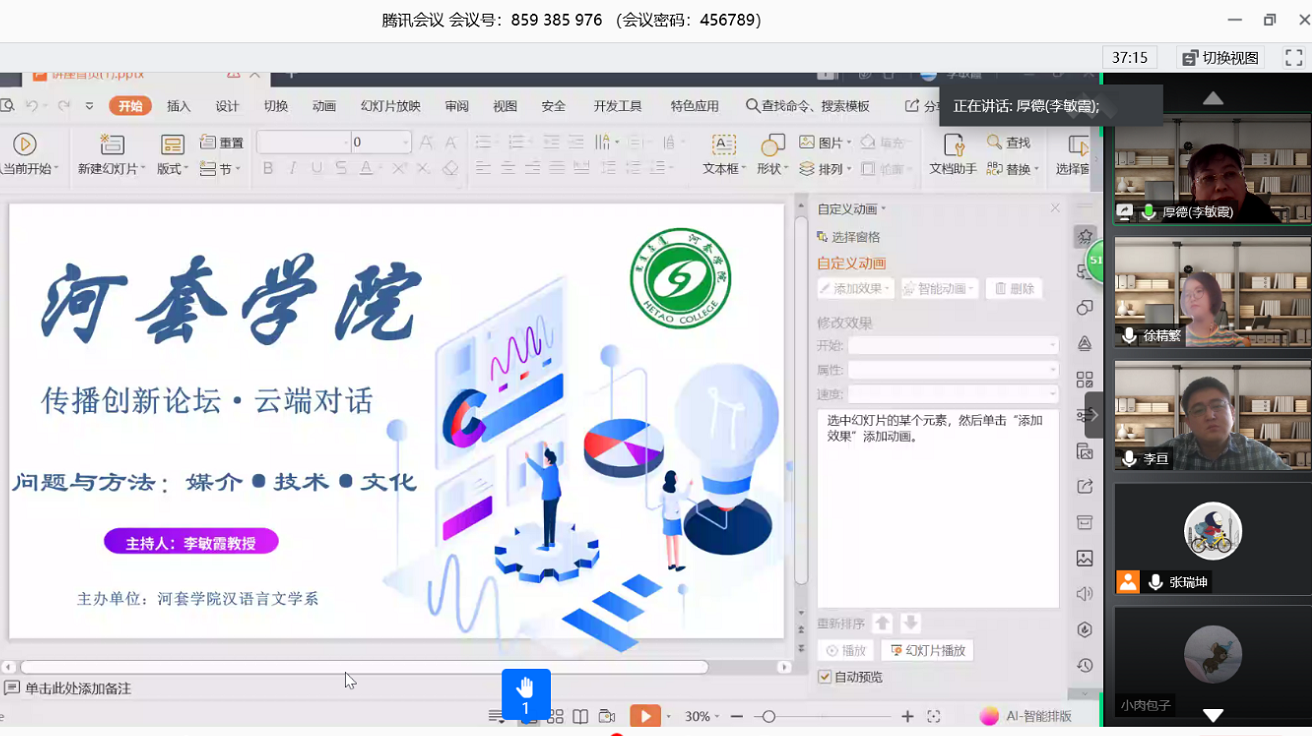The image size is (1312, 736).
Task: Start slideshow from current slide icon
Action: click(x=24, y=145)
